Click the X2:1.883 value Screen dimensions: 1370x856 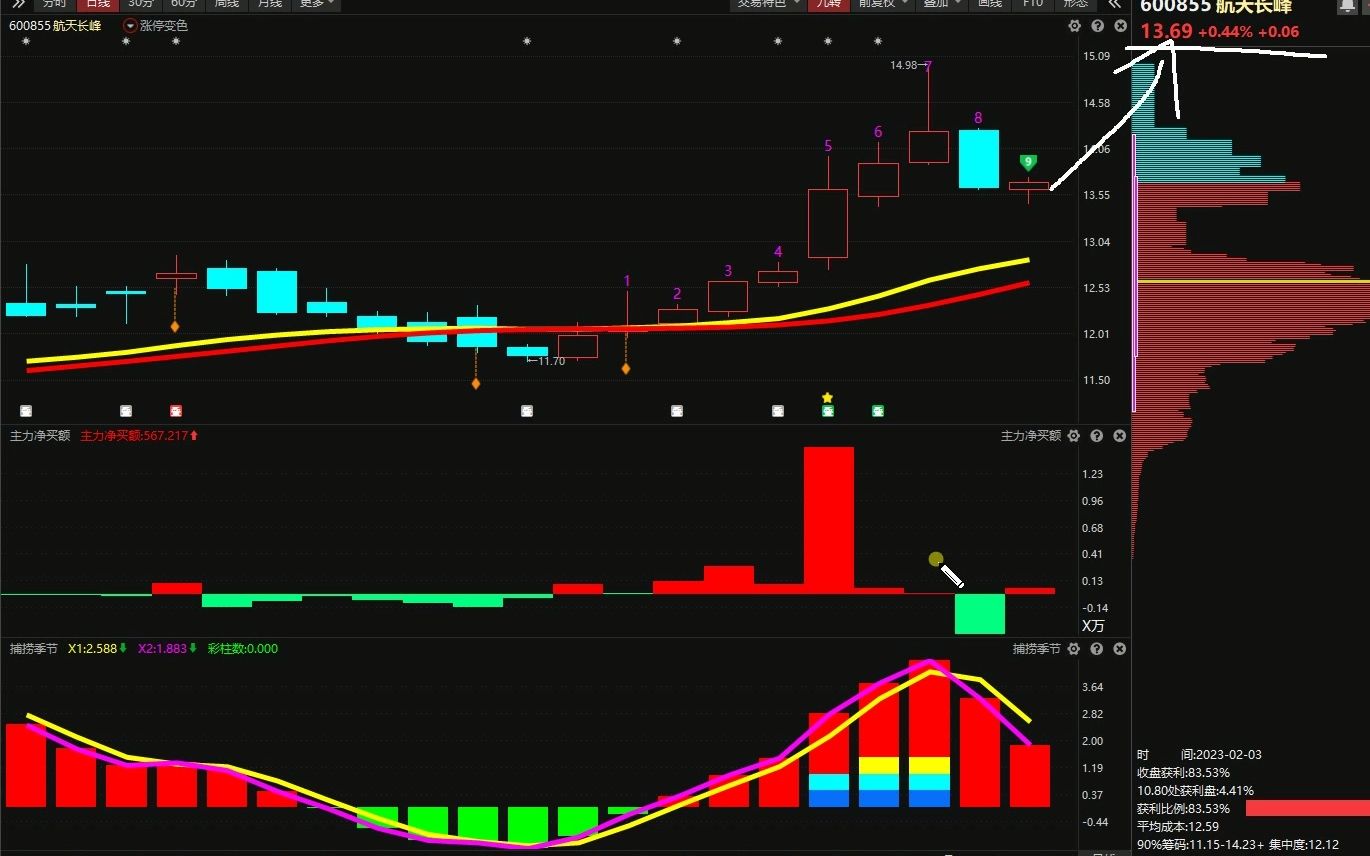pos(167,649)
